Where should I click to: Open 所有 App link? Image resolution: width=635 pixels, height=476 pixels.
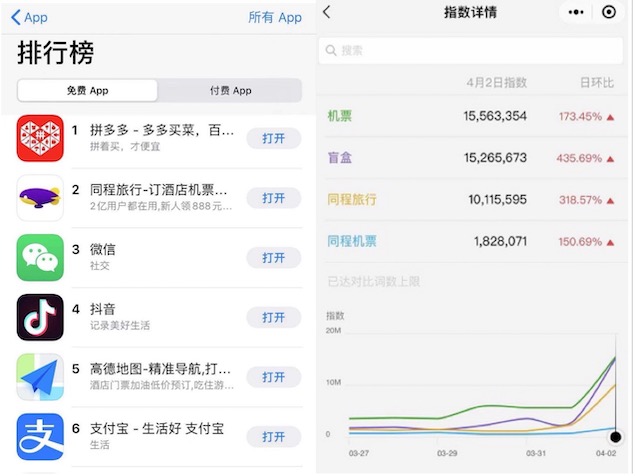click(275, 17)
